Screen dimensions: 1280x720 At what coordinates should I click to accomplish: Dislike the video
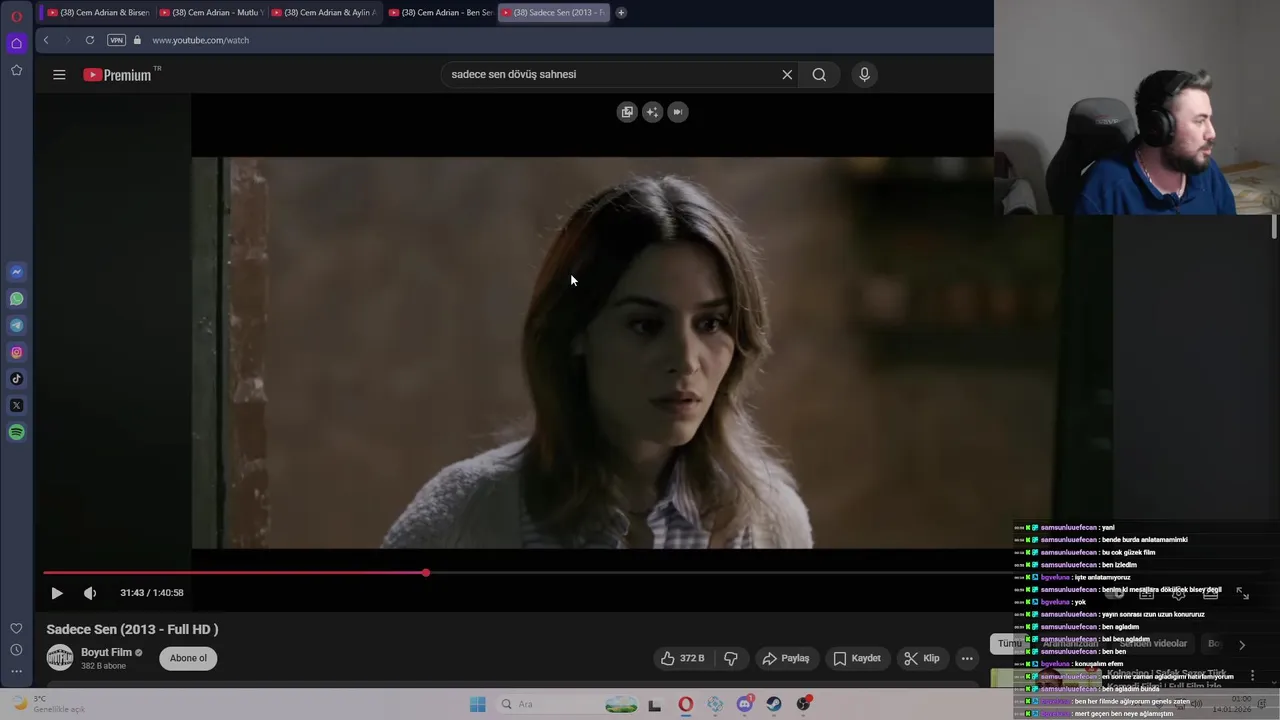click(x=731, y=658)
